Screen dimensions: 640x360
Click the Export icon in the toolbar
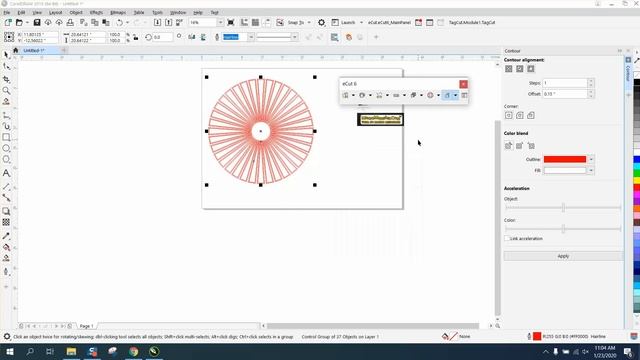169,22
